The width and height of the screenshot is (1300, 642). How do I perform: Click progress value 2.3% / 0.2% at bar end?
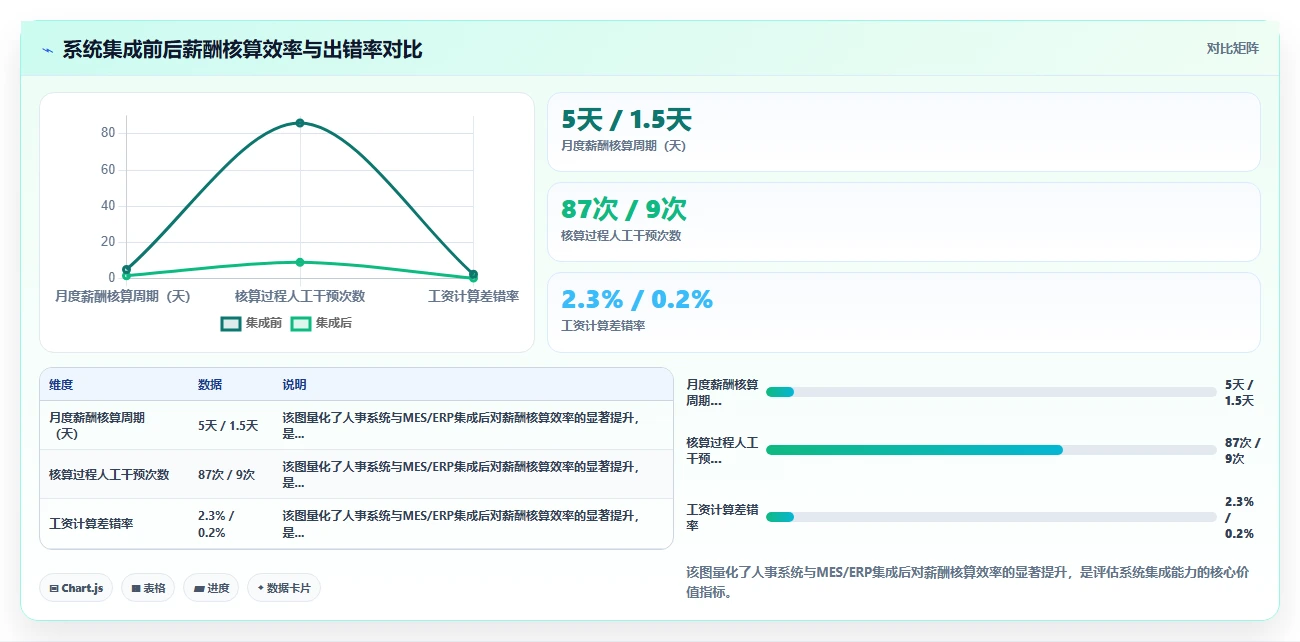click(1239, 517)
